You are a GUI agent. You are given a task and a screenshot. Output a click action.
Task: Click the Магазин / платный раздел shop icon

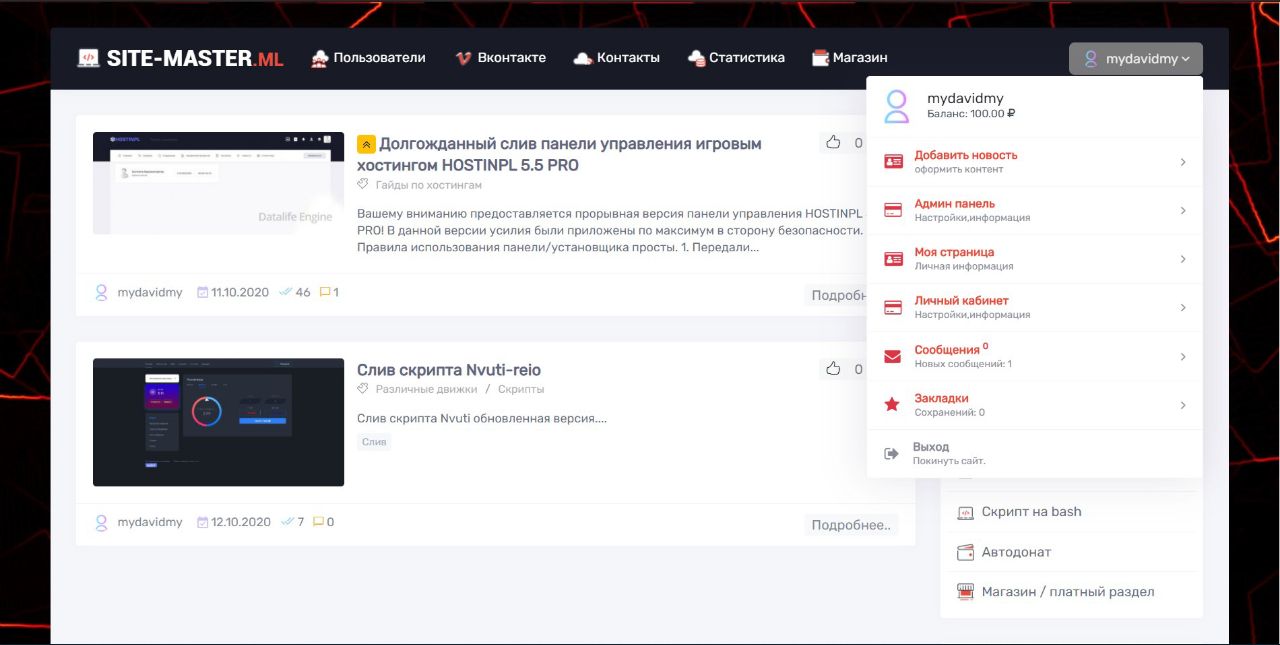[965, 592]
